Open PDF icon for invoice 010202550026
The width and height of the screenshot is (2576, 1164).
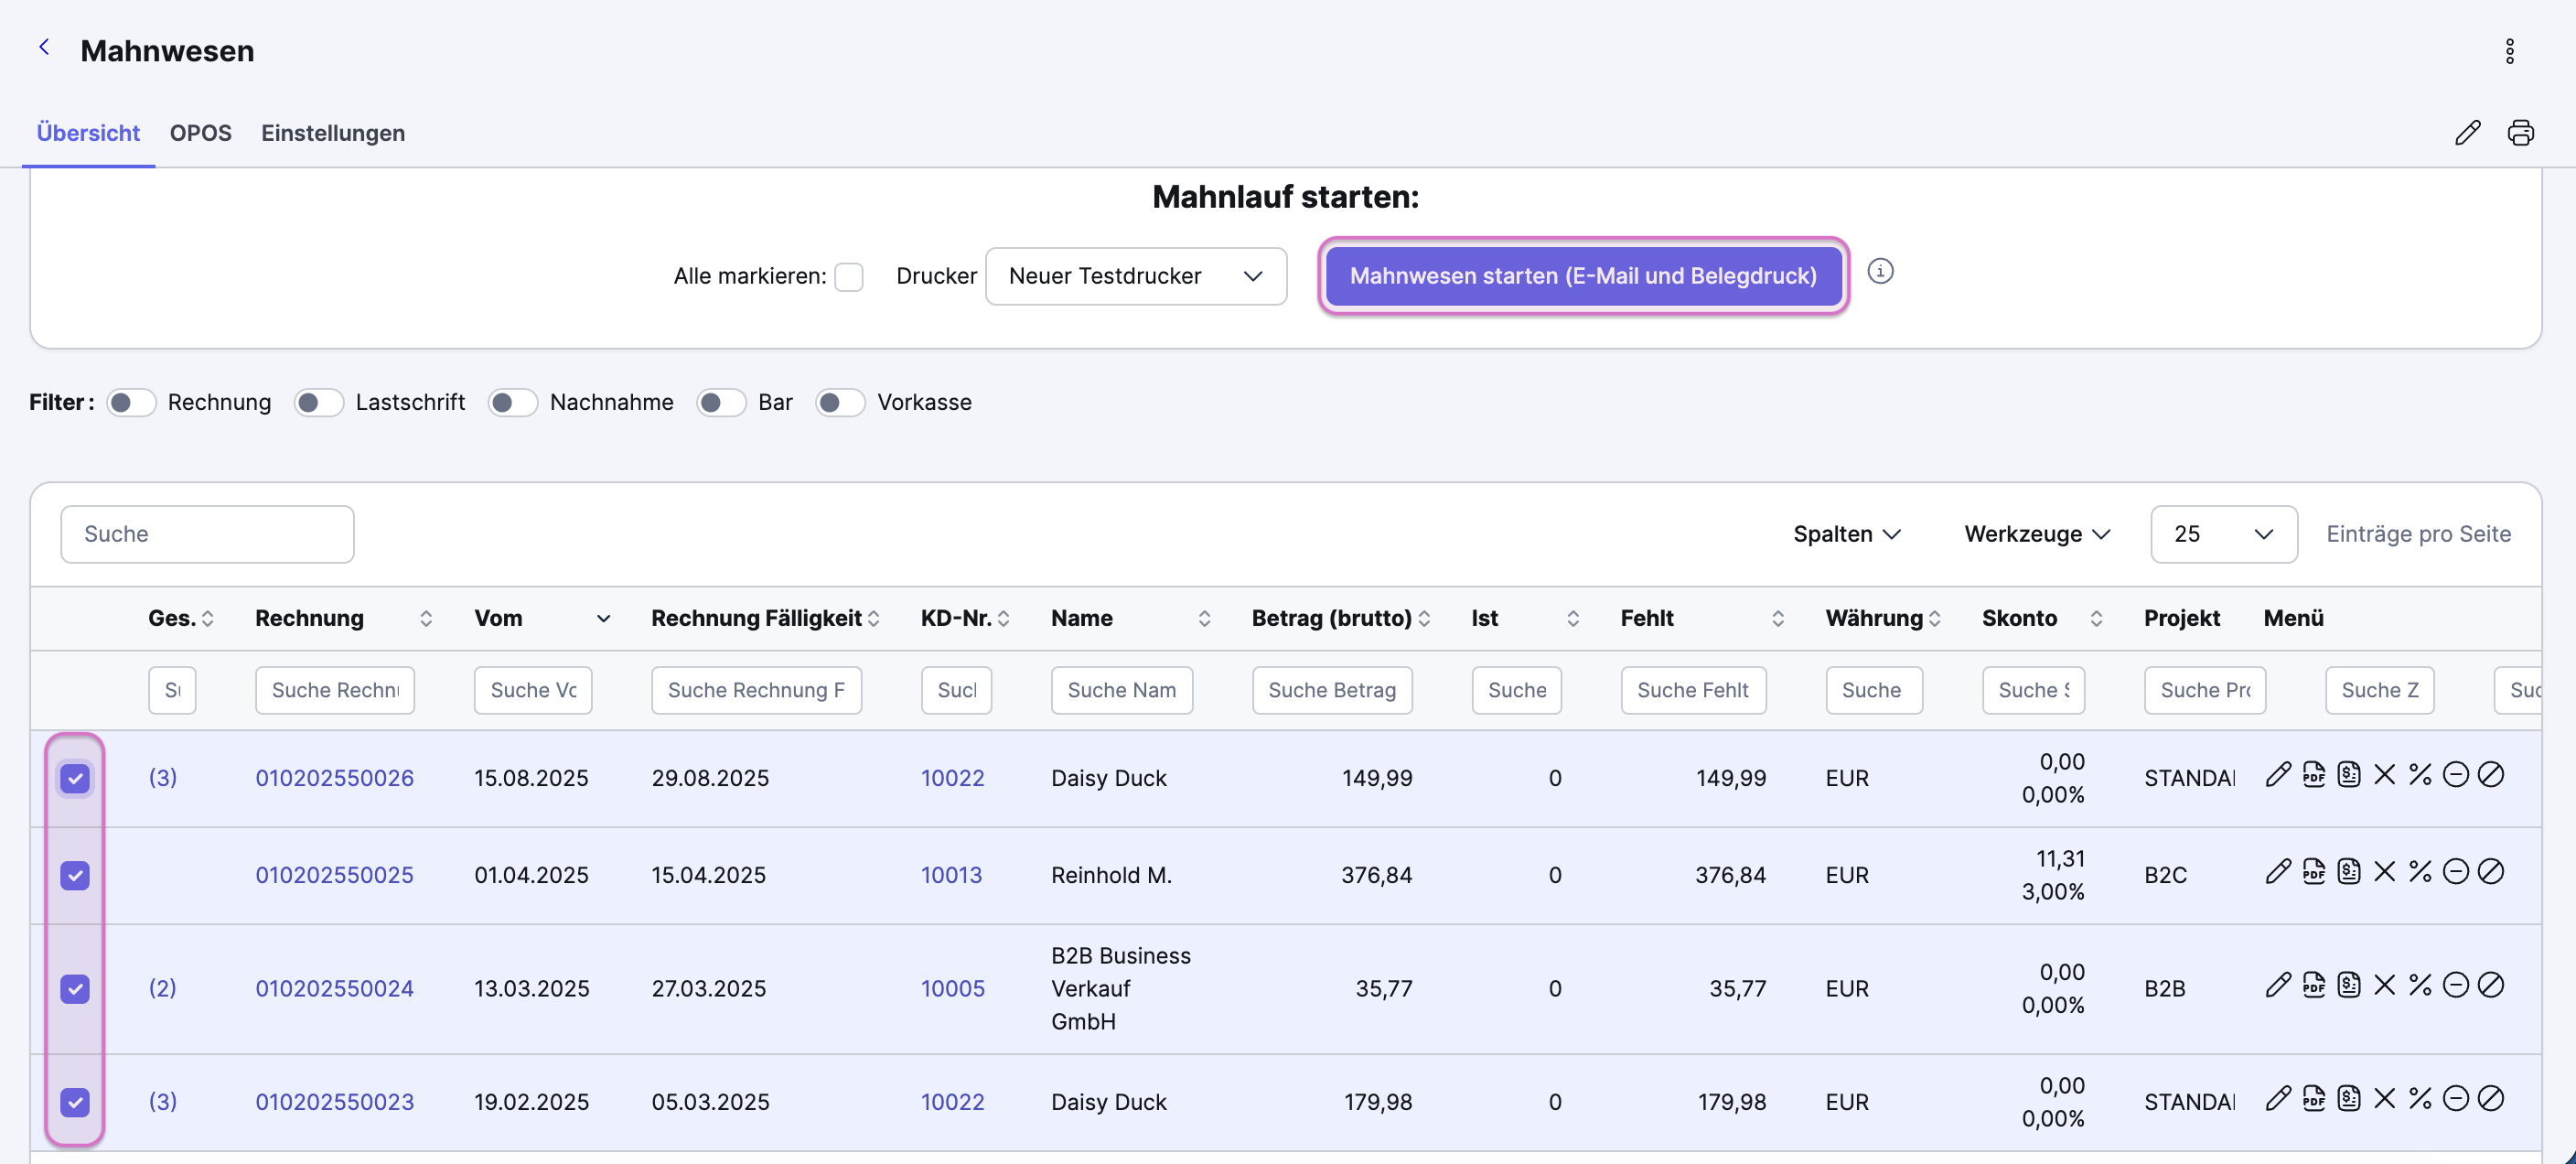(2313, 775)
